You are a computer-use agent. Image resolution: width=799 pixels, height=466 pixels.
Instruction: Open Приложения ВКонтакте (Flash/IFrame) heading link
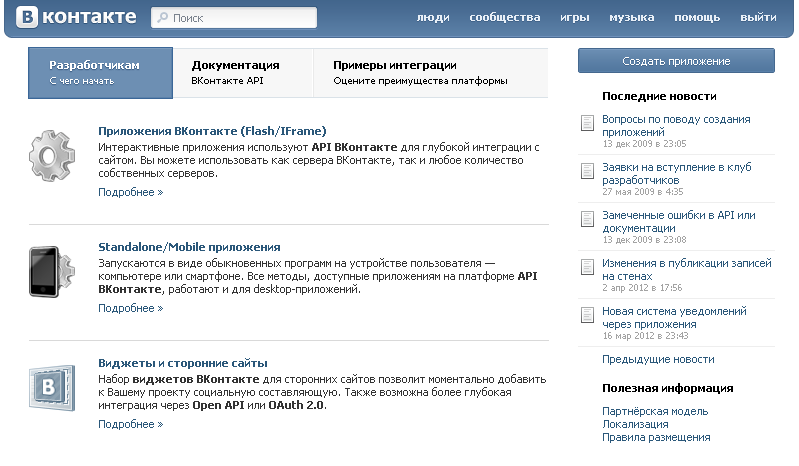[x=212, y=131]
